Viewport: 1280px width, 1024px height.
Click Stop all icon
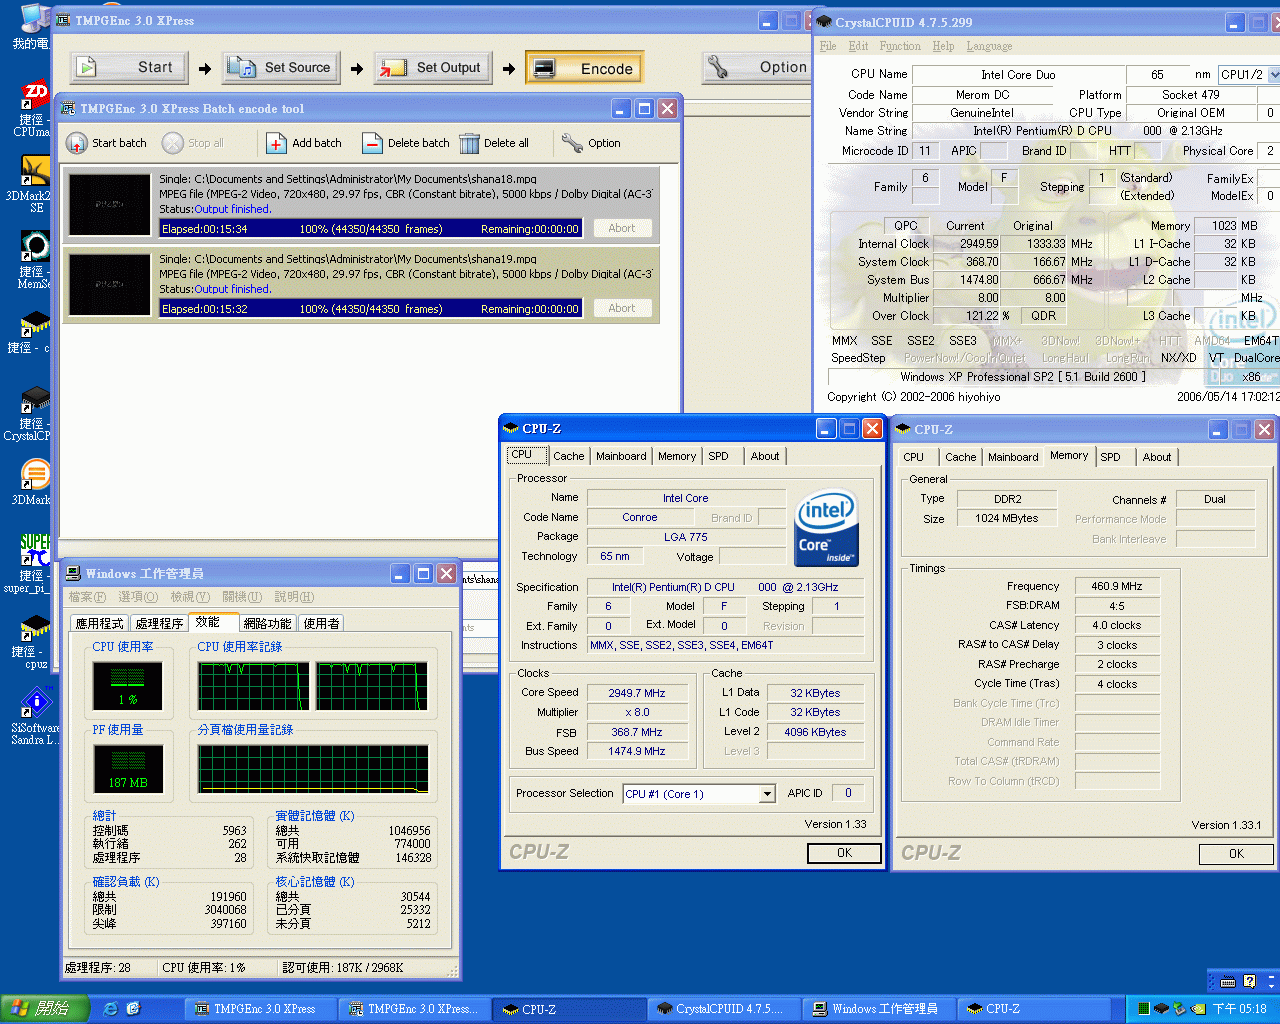click(x=173, y=143)
